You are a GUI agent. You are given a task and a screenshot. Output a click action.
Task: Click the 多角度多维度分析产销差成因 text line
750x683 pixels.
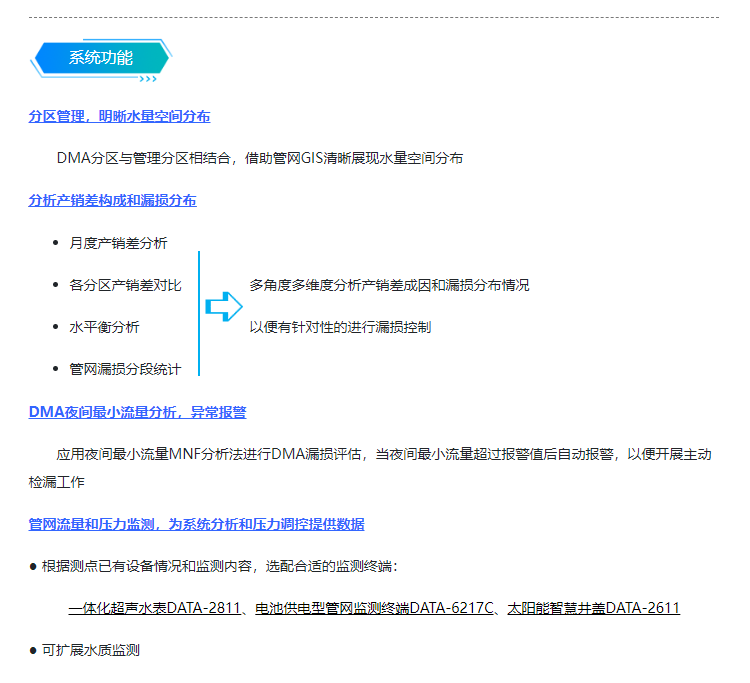389,285
